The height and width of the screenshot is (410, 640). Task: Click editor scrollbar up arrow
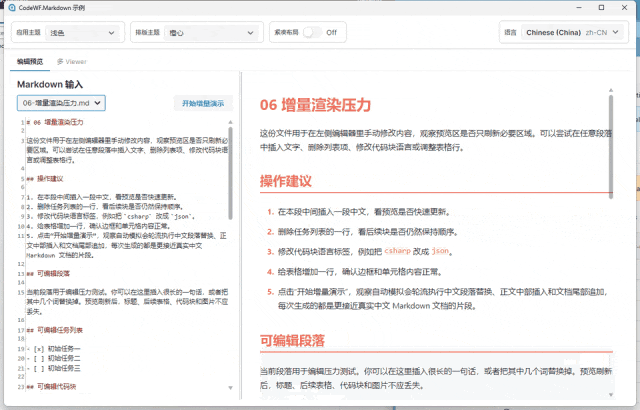[230, 122]
